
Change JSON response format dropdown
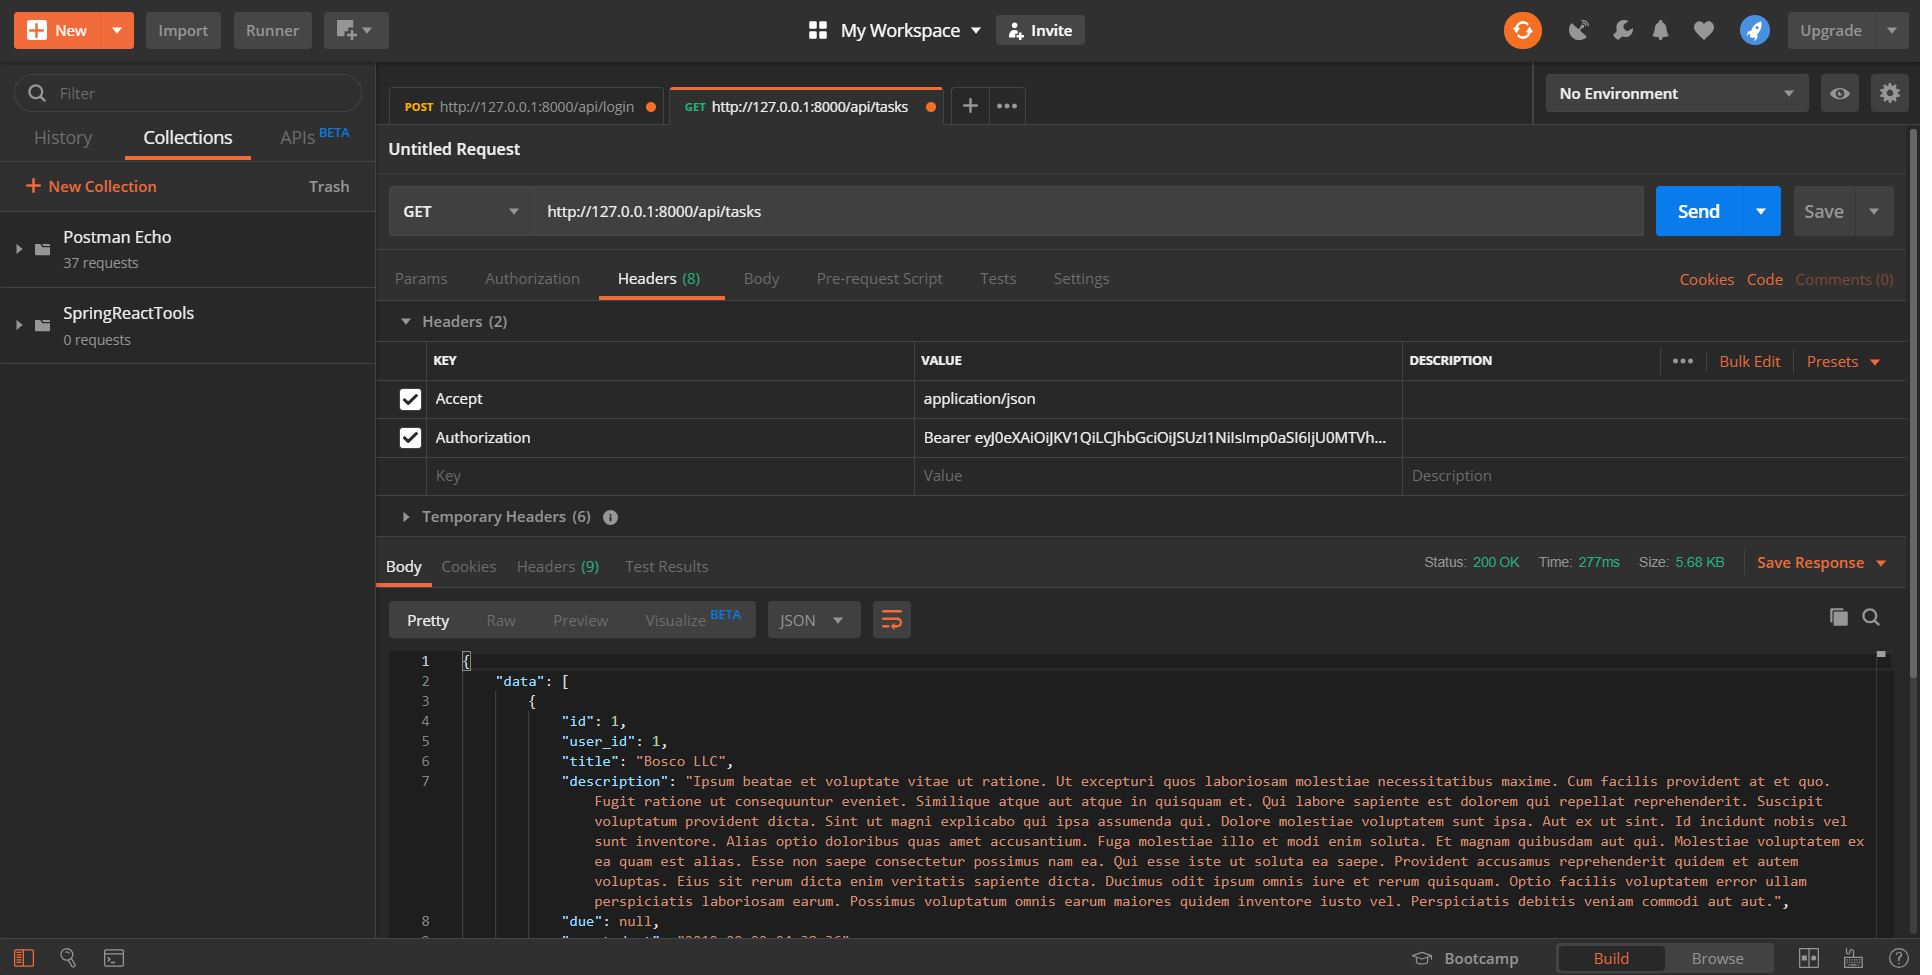pyautogui.click(x=813, y=620)
